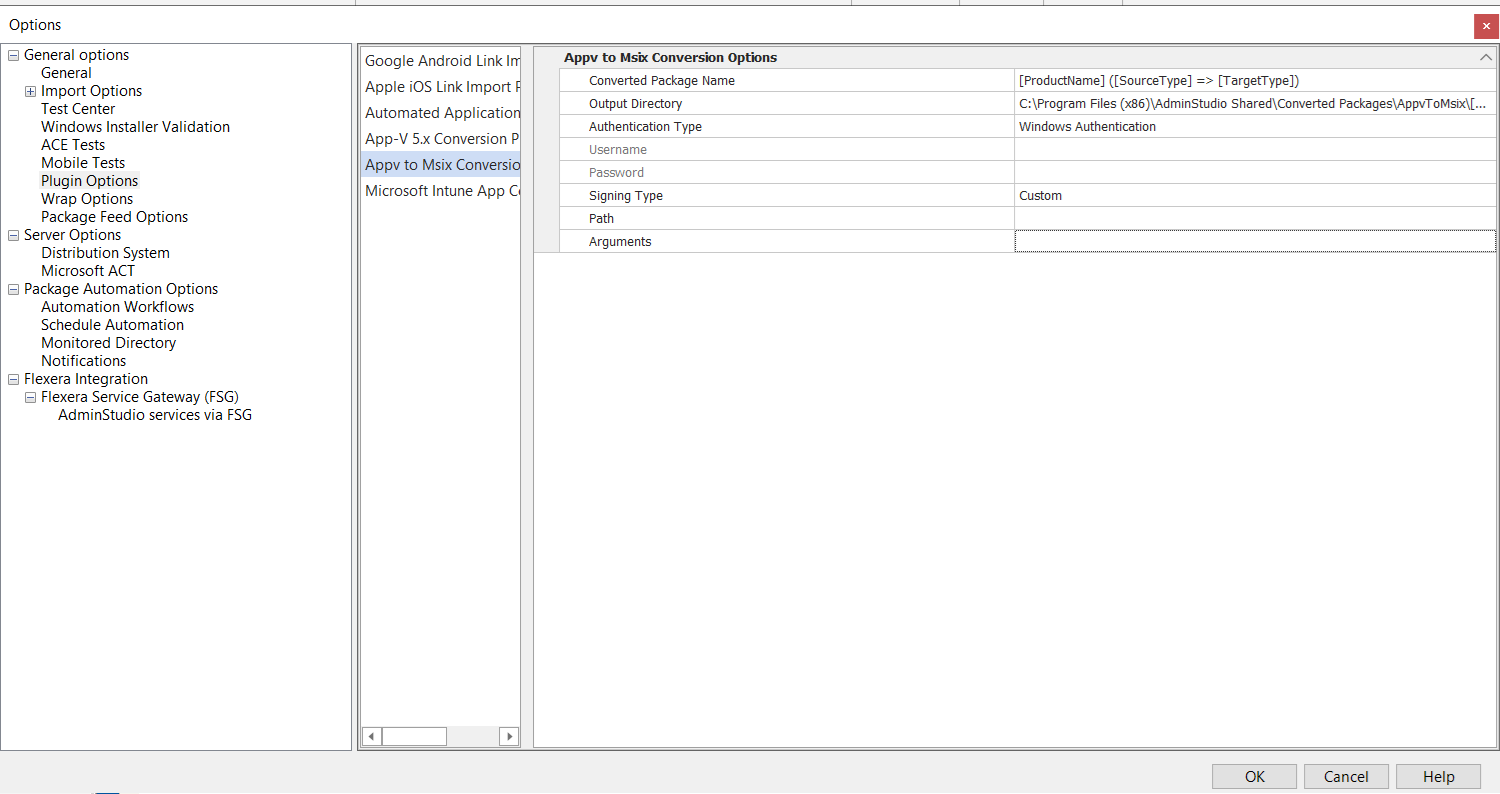Select Distribution System under Server Options
This screenshot has width=1500, height=794.
pos(105,253)
